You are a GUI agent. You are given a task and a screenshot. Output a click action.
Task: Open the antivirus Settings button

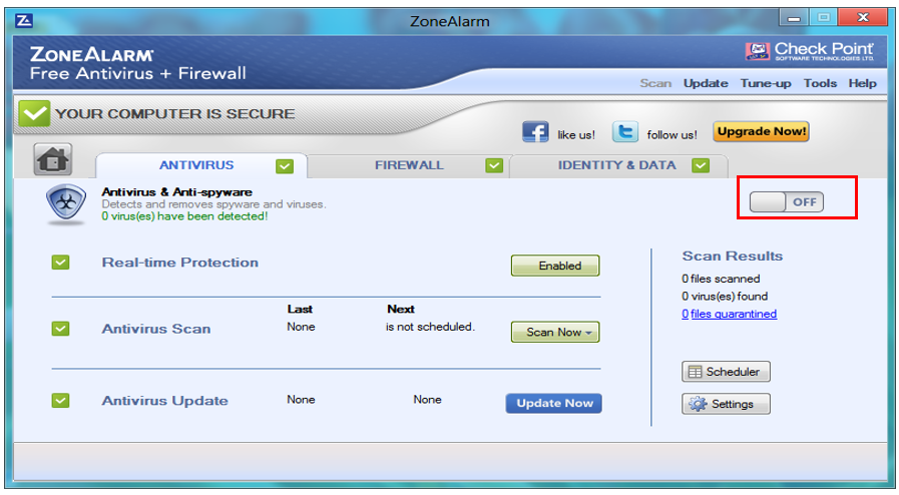click(x=726, y=404)
